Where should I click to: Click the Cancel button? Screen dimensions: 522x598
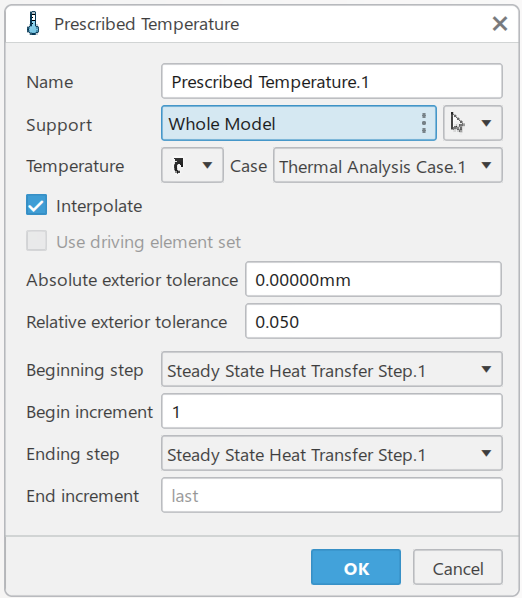[x=458, y=567]
